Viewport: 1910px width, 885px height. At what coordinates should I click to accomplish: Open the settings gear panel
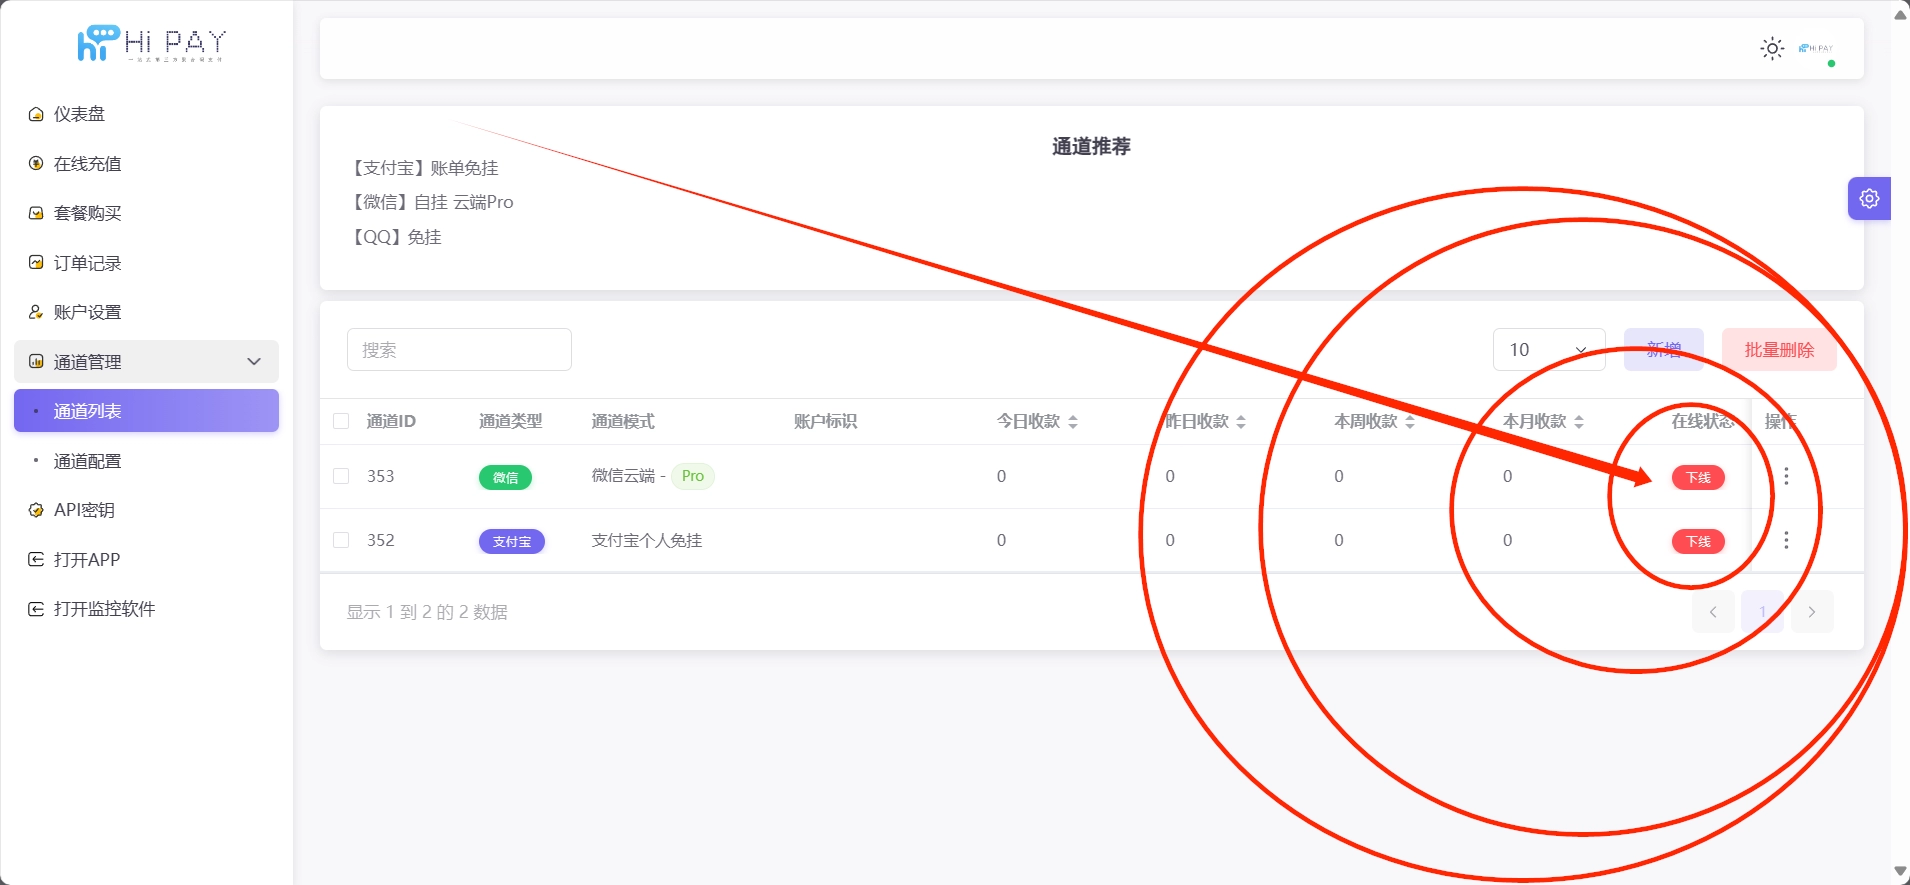[x=1869, y=199]
